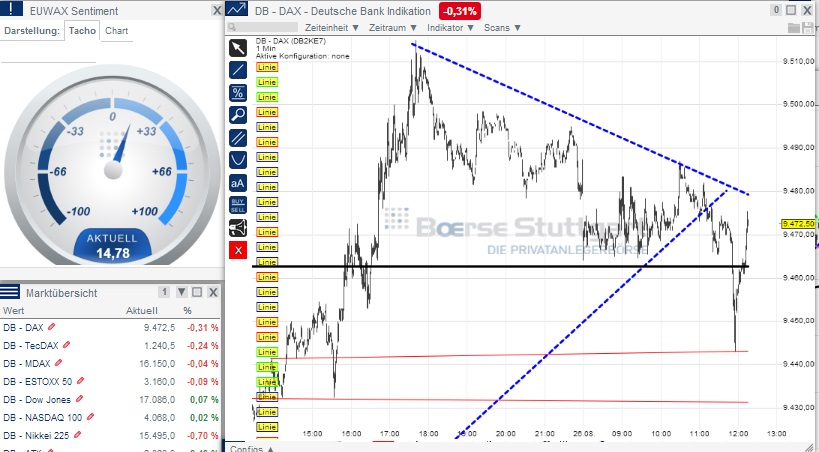Open the folder icon in the chart menu bar

(x=794, y=28)
